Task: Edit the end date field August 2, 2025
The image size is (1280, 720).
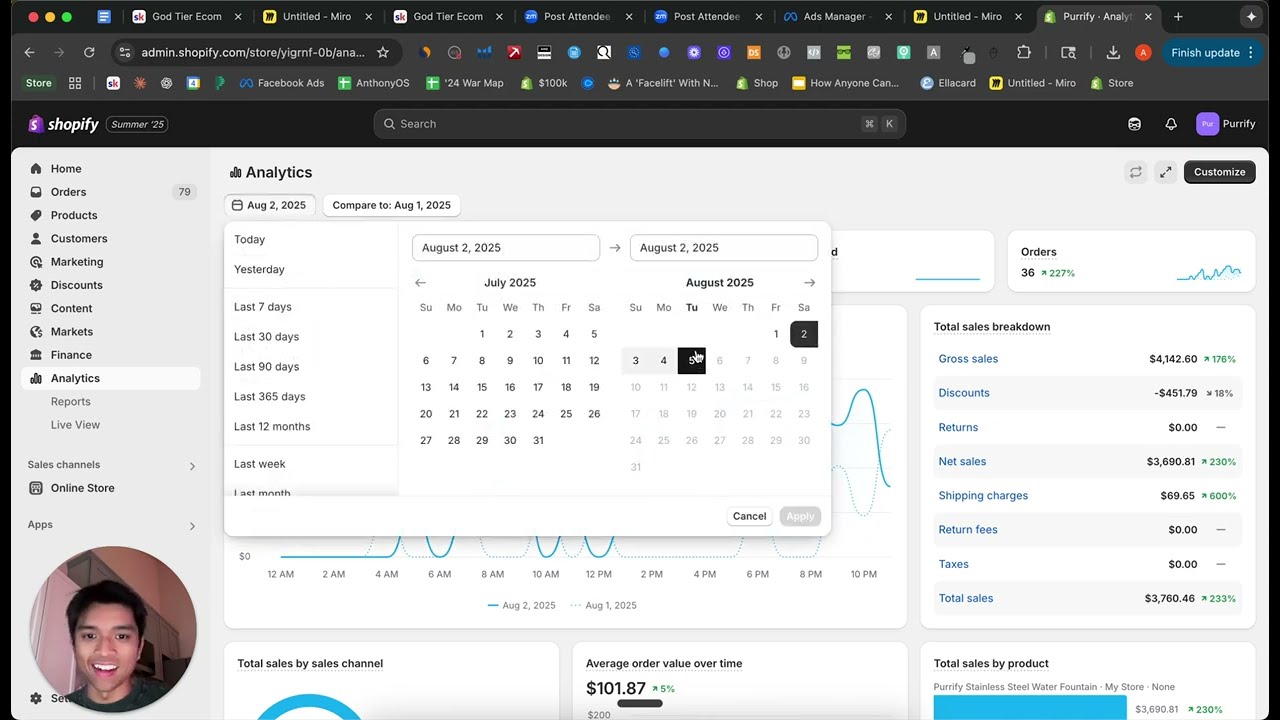Action: [x=724, y=248]
